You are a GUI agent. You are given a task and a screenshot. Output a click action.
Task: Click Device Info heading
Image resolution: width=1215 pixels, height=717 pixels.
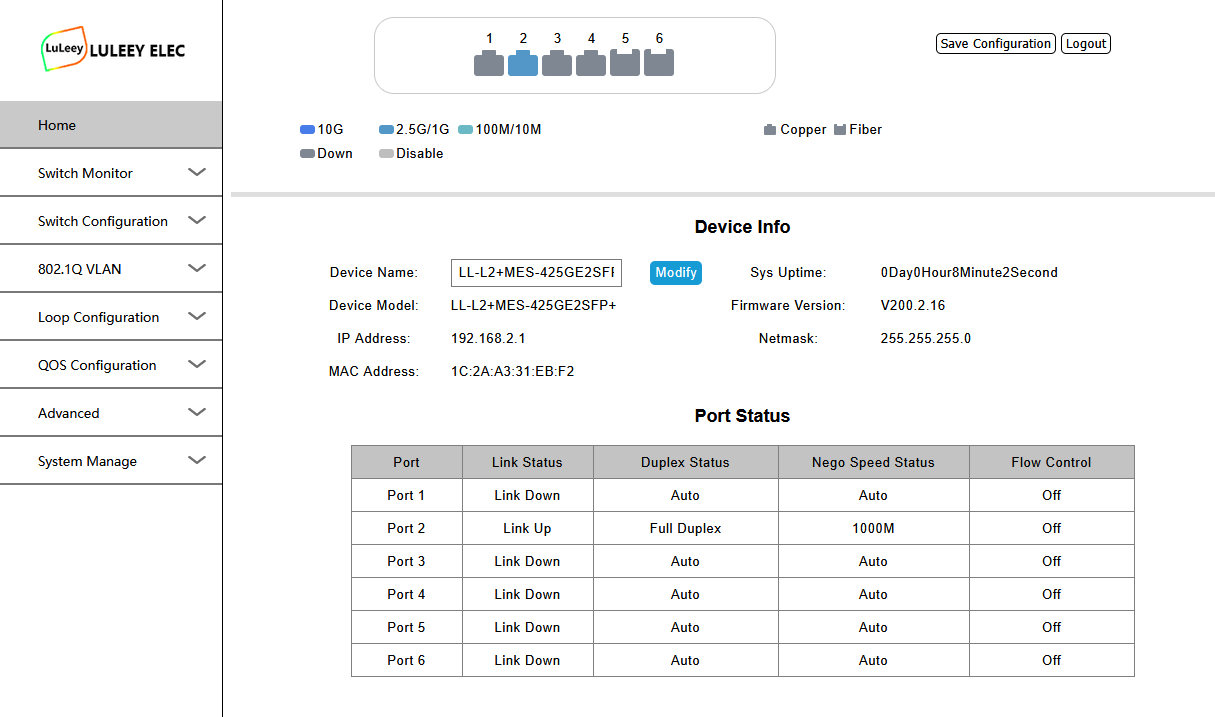[x=743, y=227]
